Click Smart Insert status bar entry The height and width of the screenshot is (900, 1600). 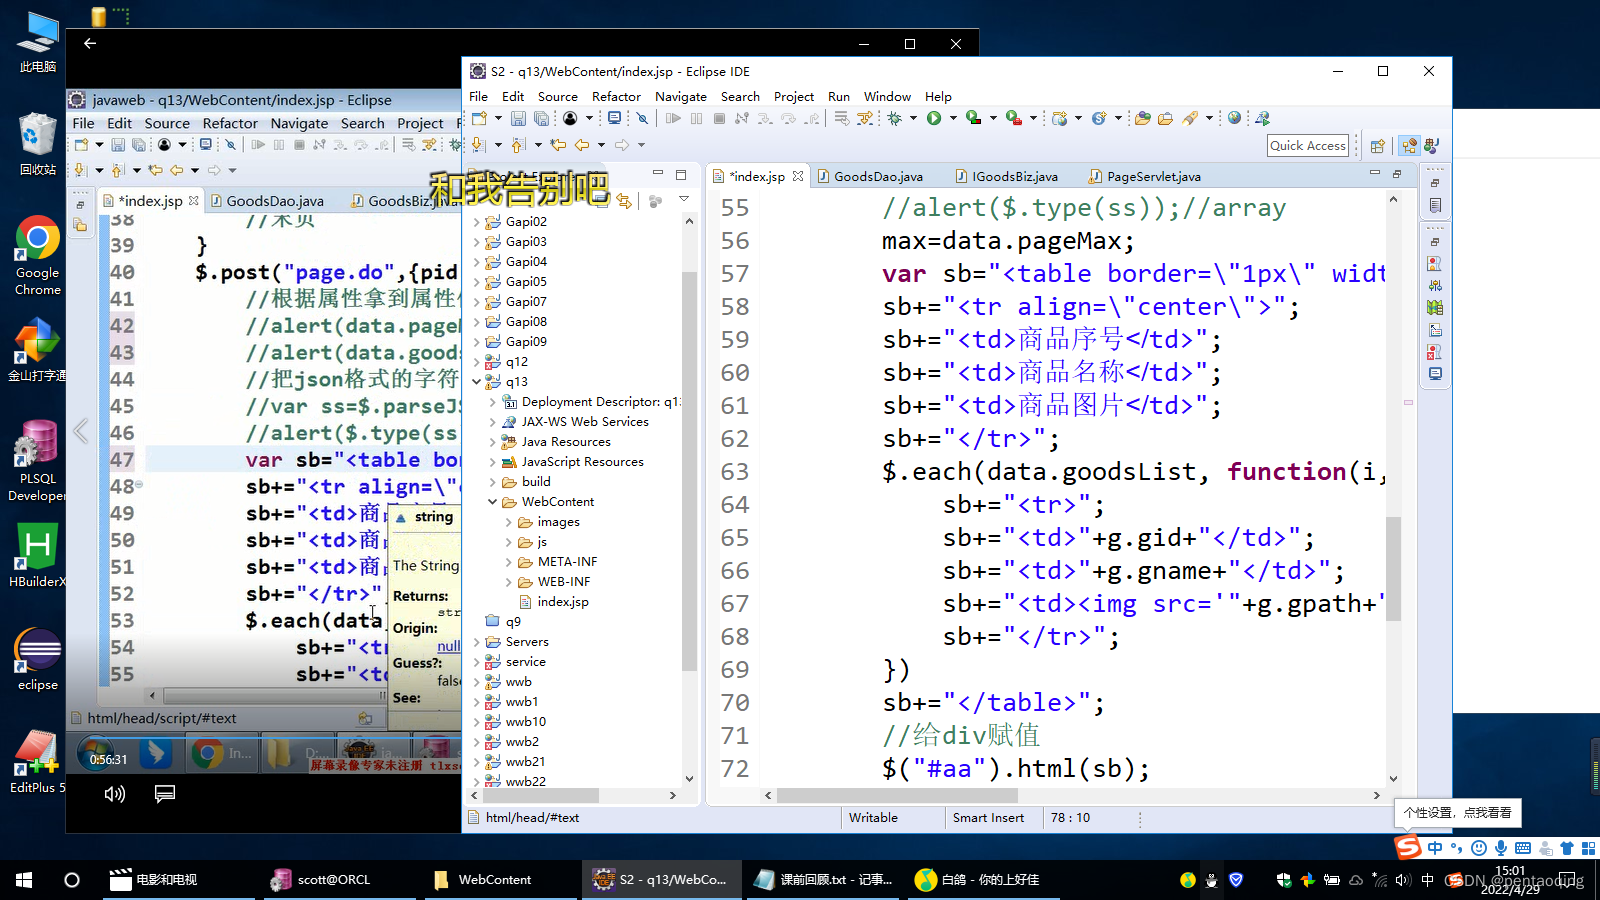(x=988, y=818)
